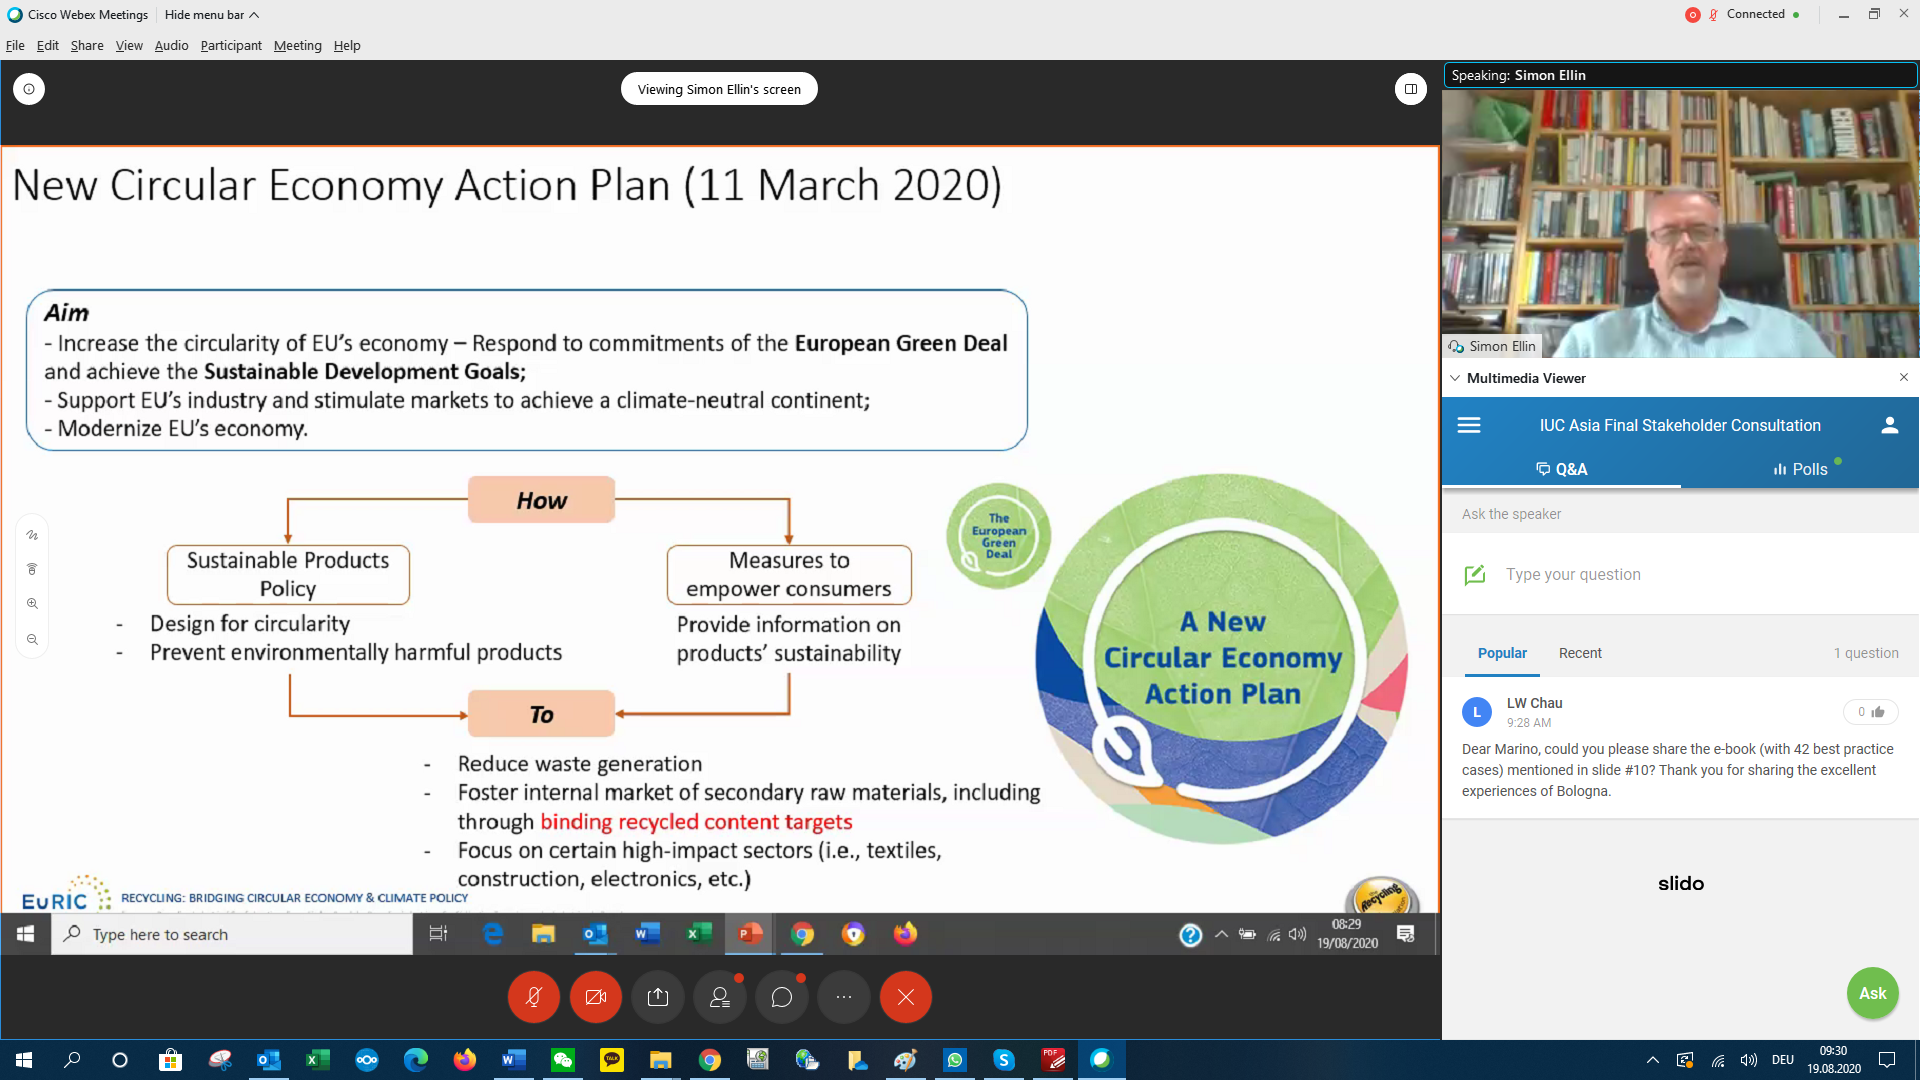Image resolution: width=1920 pixels, height=1080 pixels.
Task: Switch to the Polls tab
Action: (x=1800, y=469)
